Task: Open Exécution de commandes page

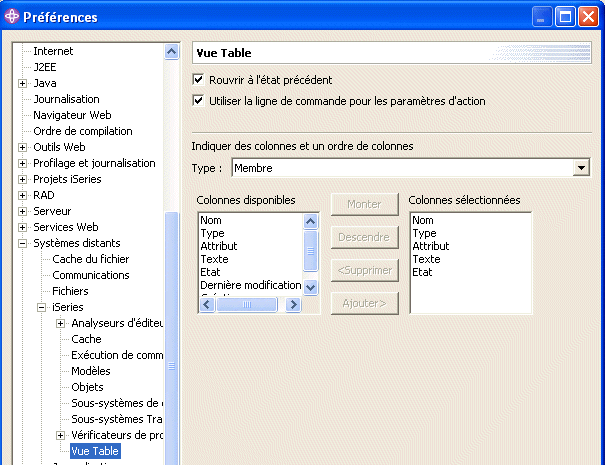Action: [117, 355]
